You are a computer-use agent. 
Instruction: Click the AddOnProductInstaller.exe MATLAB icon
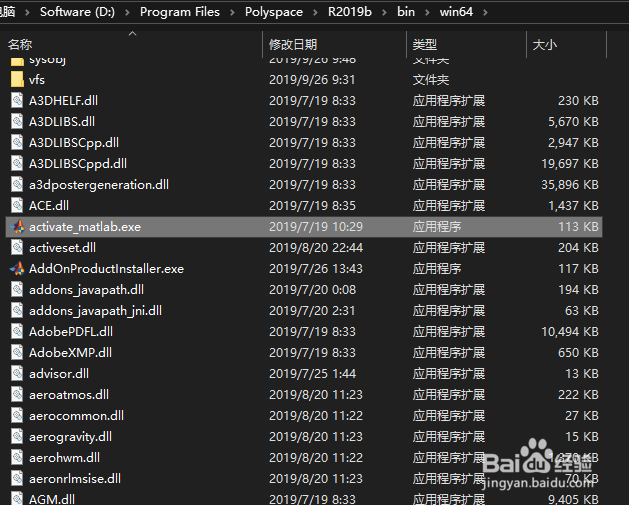click(17, 268)
